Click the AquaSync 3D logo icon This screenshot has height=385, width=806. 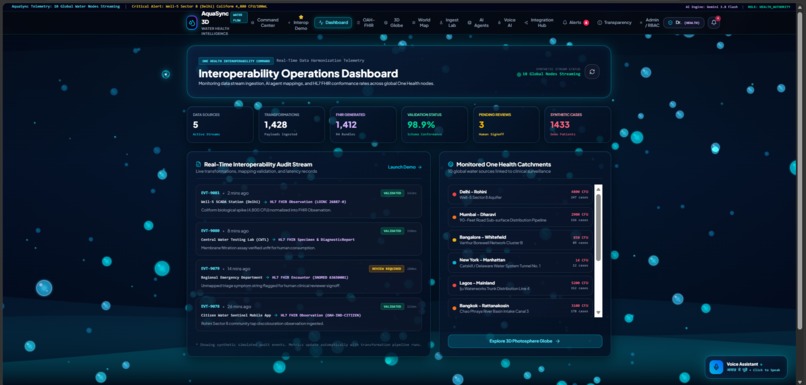tap(192, 23)
